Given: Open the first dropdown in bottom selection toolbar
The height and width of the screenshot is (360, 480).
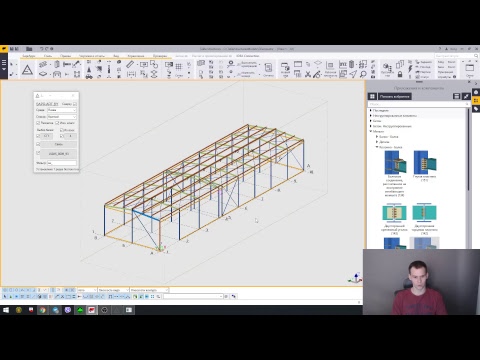Looking at the screenshot, I should click(87, 290).
